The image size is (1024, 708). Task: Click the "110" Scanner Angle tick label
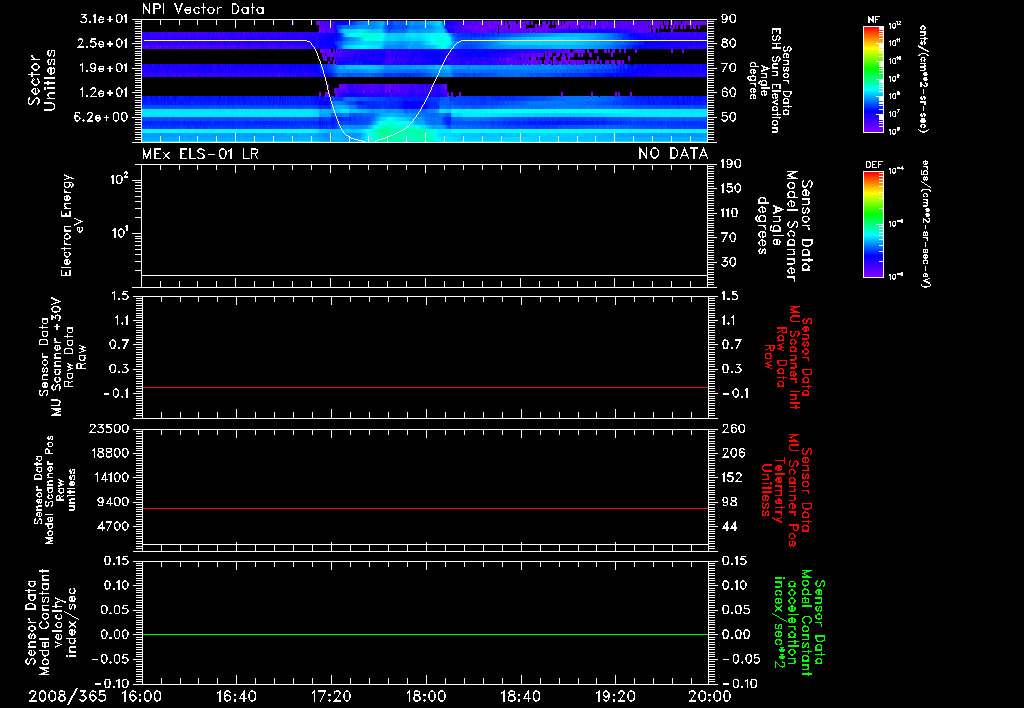[x=731, y=213]
